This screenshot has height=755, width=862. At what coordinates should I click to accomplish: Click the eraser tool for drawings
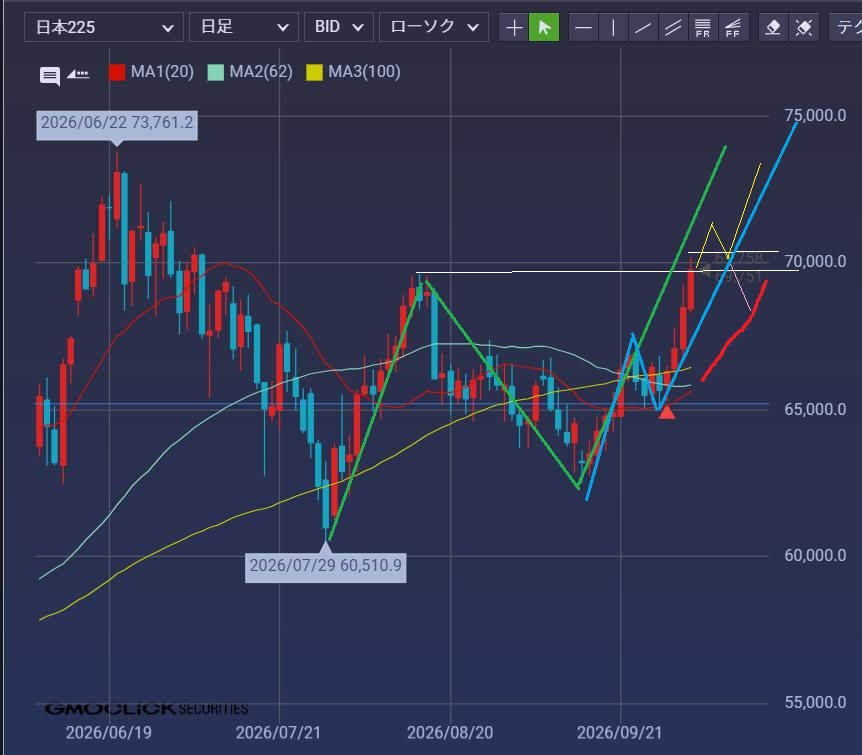tap(773, 27)
